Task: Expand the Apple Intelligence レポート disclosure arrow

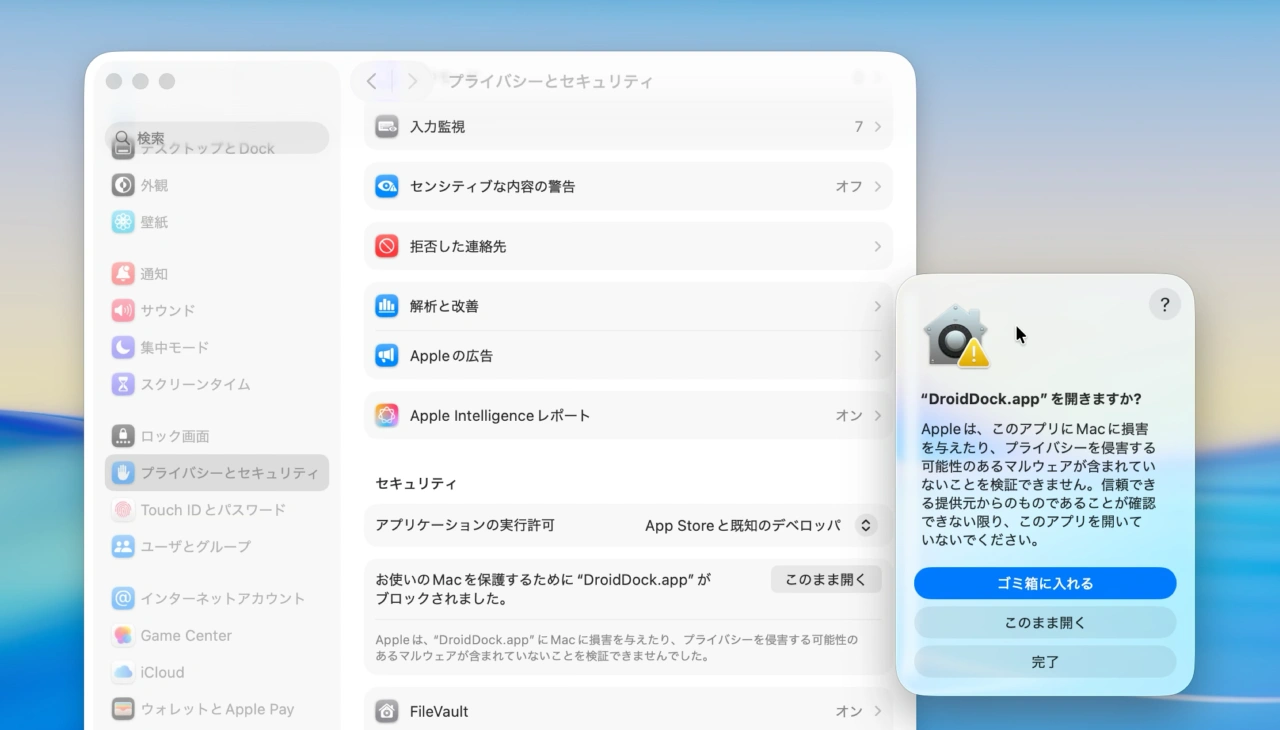Action: (876, 415)
